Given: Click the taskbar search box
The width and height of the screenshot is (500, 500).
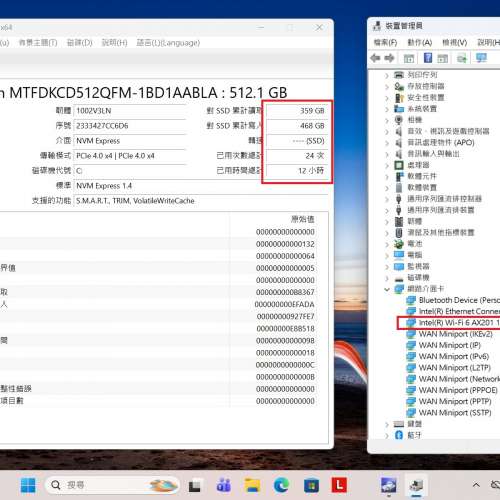Looking at the screenshot, I should [x=112, y=485].
